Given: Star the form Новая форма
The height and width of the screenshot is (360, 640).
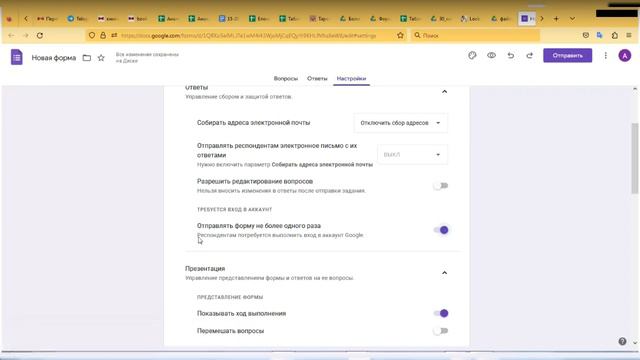Looking at the screenshot, I should [x=101, y=58].
